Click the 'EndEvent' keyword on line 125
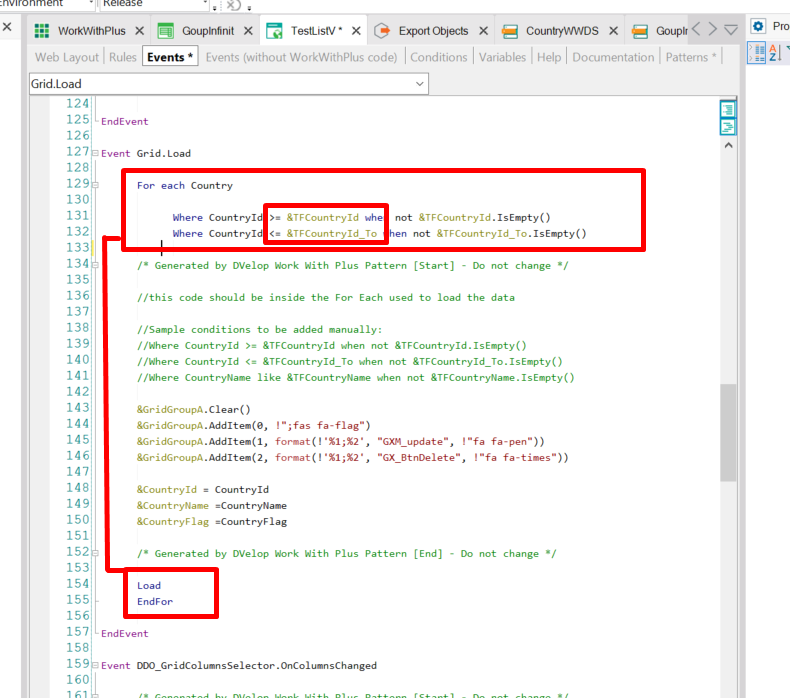 pos(124,121)
